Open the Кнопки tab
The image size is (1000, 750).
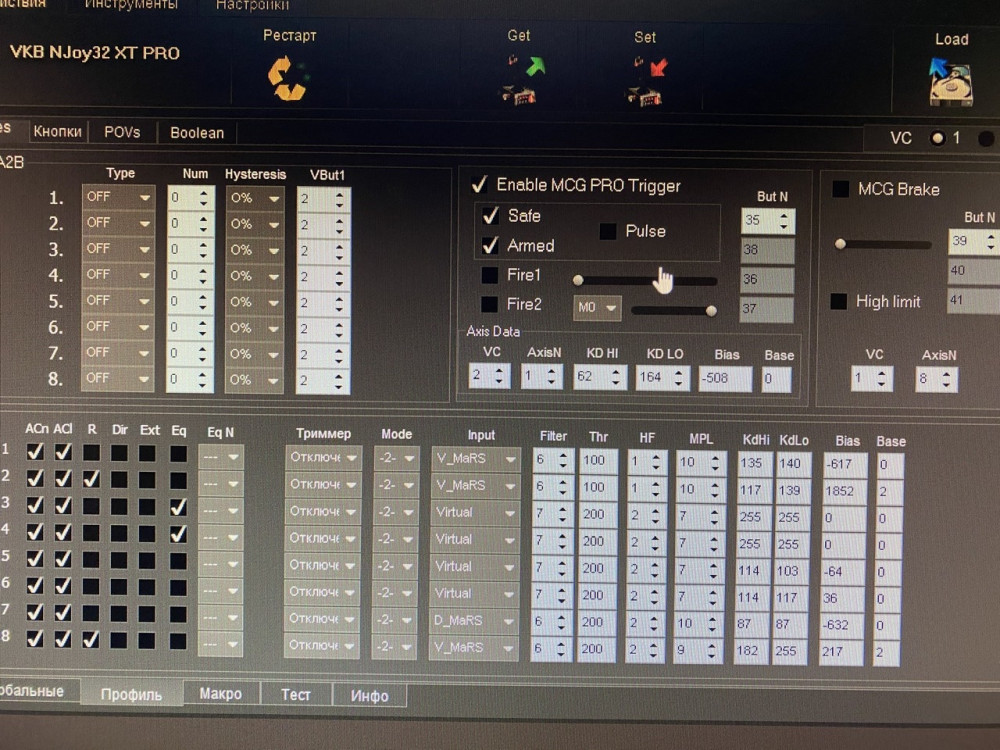pyautogui.click(x=57, y=131)
